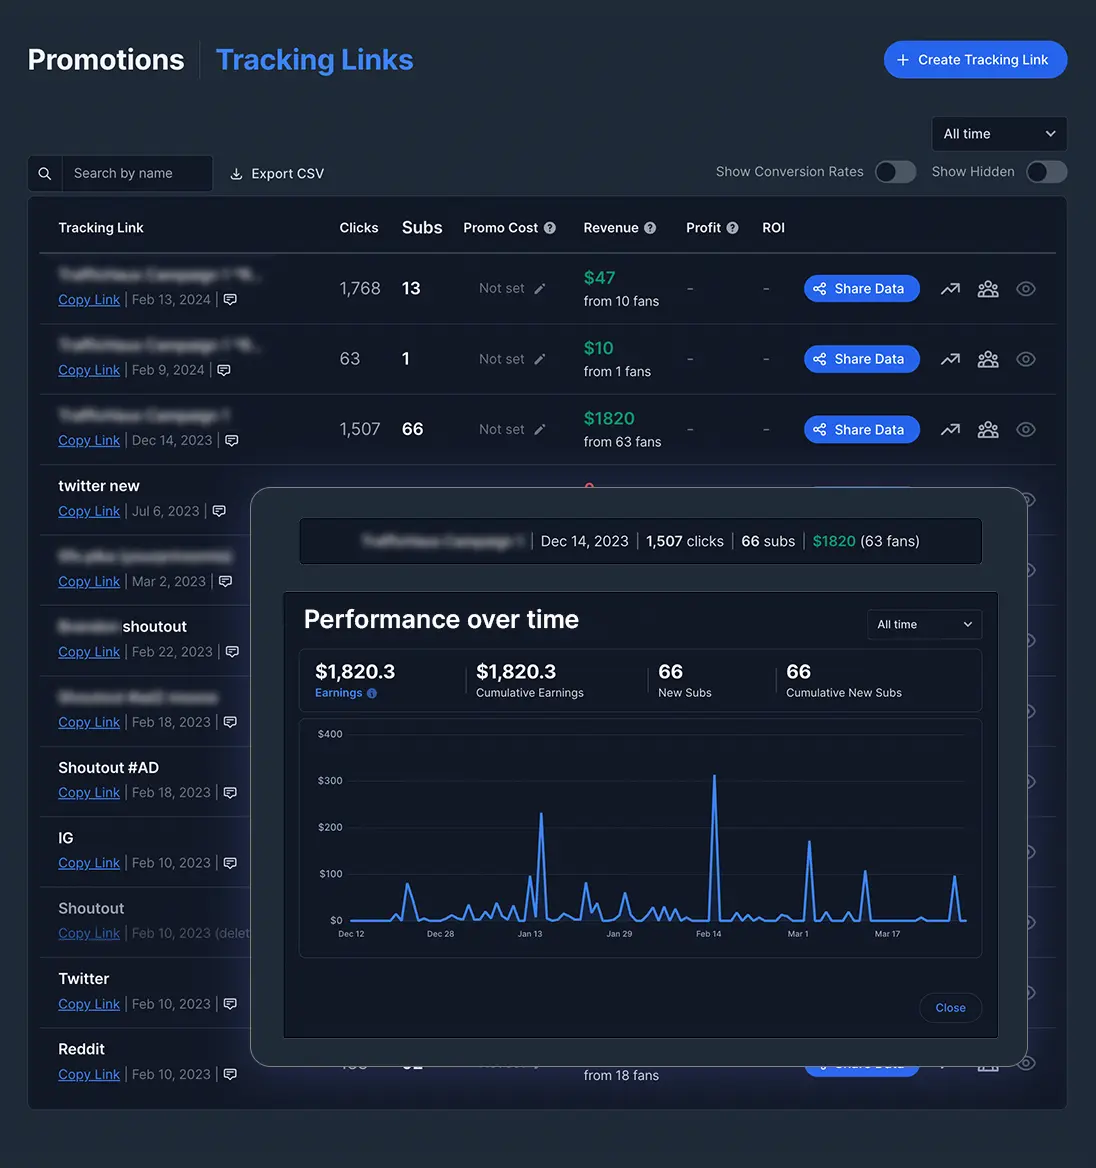1096x1168 pixels.
Task: Click Create Tracking Link
Action: click(975, 59)
